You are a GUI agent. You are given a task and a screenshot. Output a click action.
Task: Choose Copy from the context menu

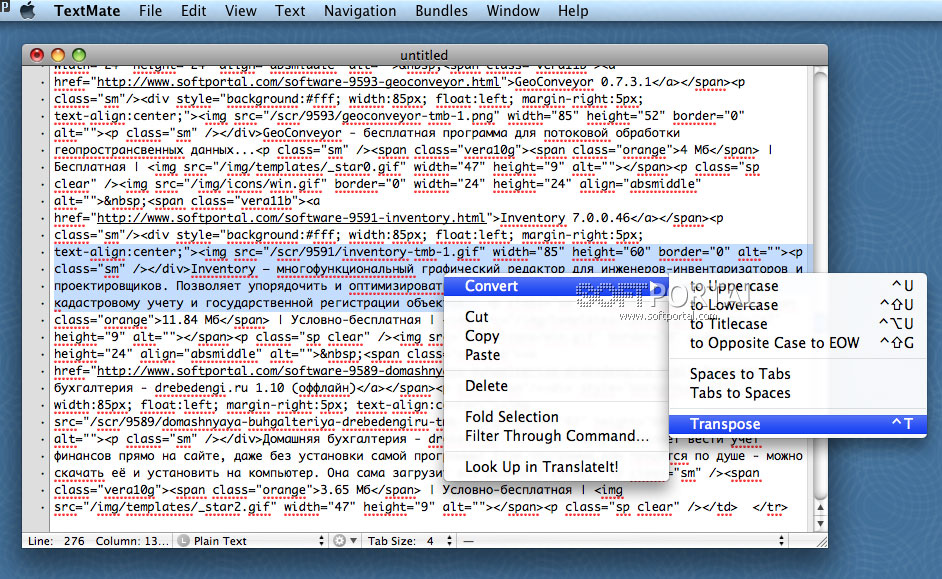point(556,336)
